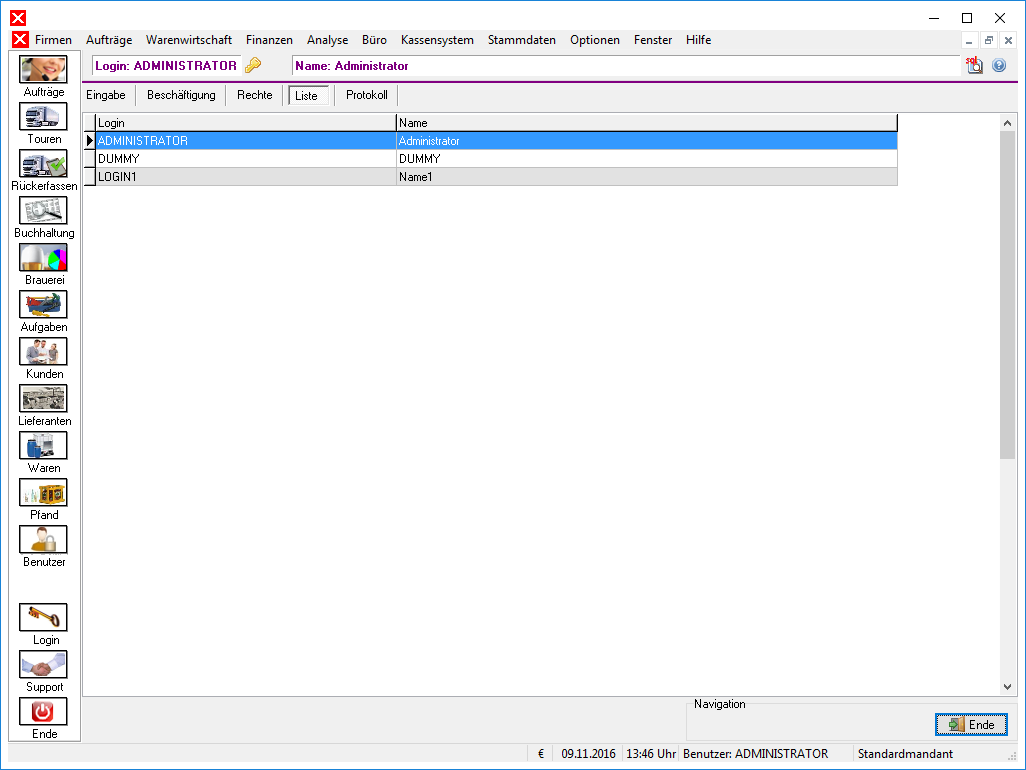Sort by the Name column header
Image resolution: width=1026 pixels, height=770 pixels.
(646, 123)
